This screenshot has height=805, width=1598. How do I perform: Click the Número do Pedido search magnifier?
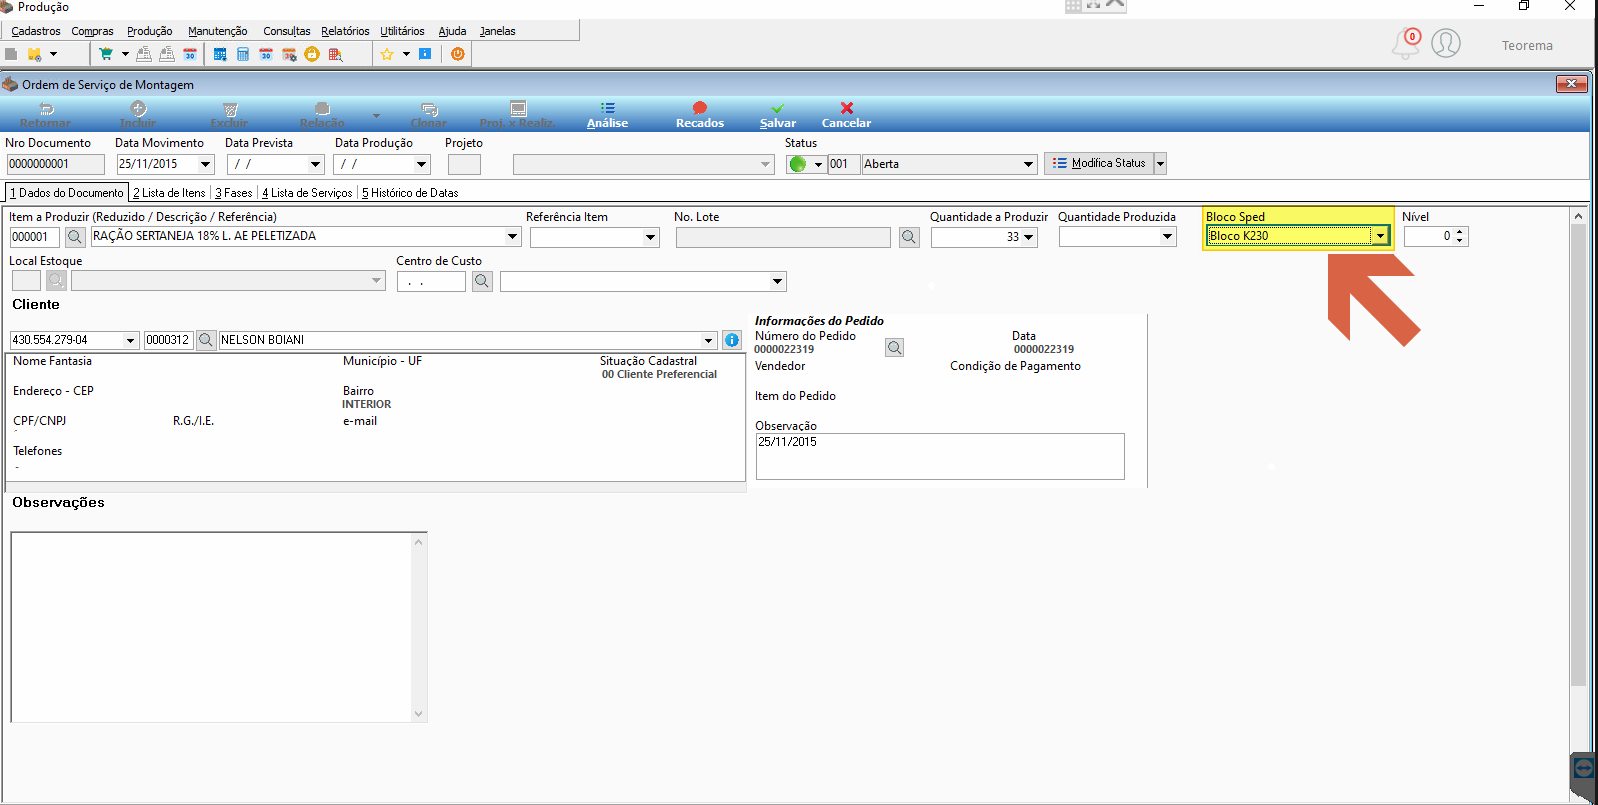(894, 347)
